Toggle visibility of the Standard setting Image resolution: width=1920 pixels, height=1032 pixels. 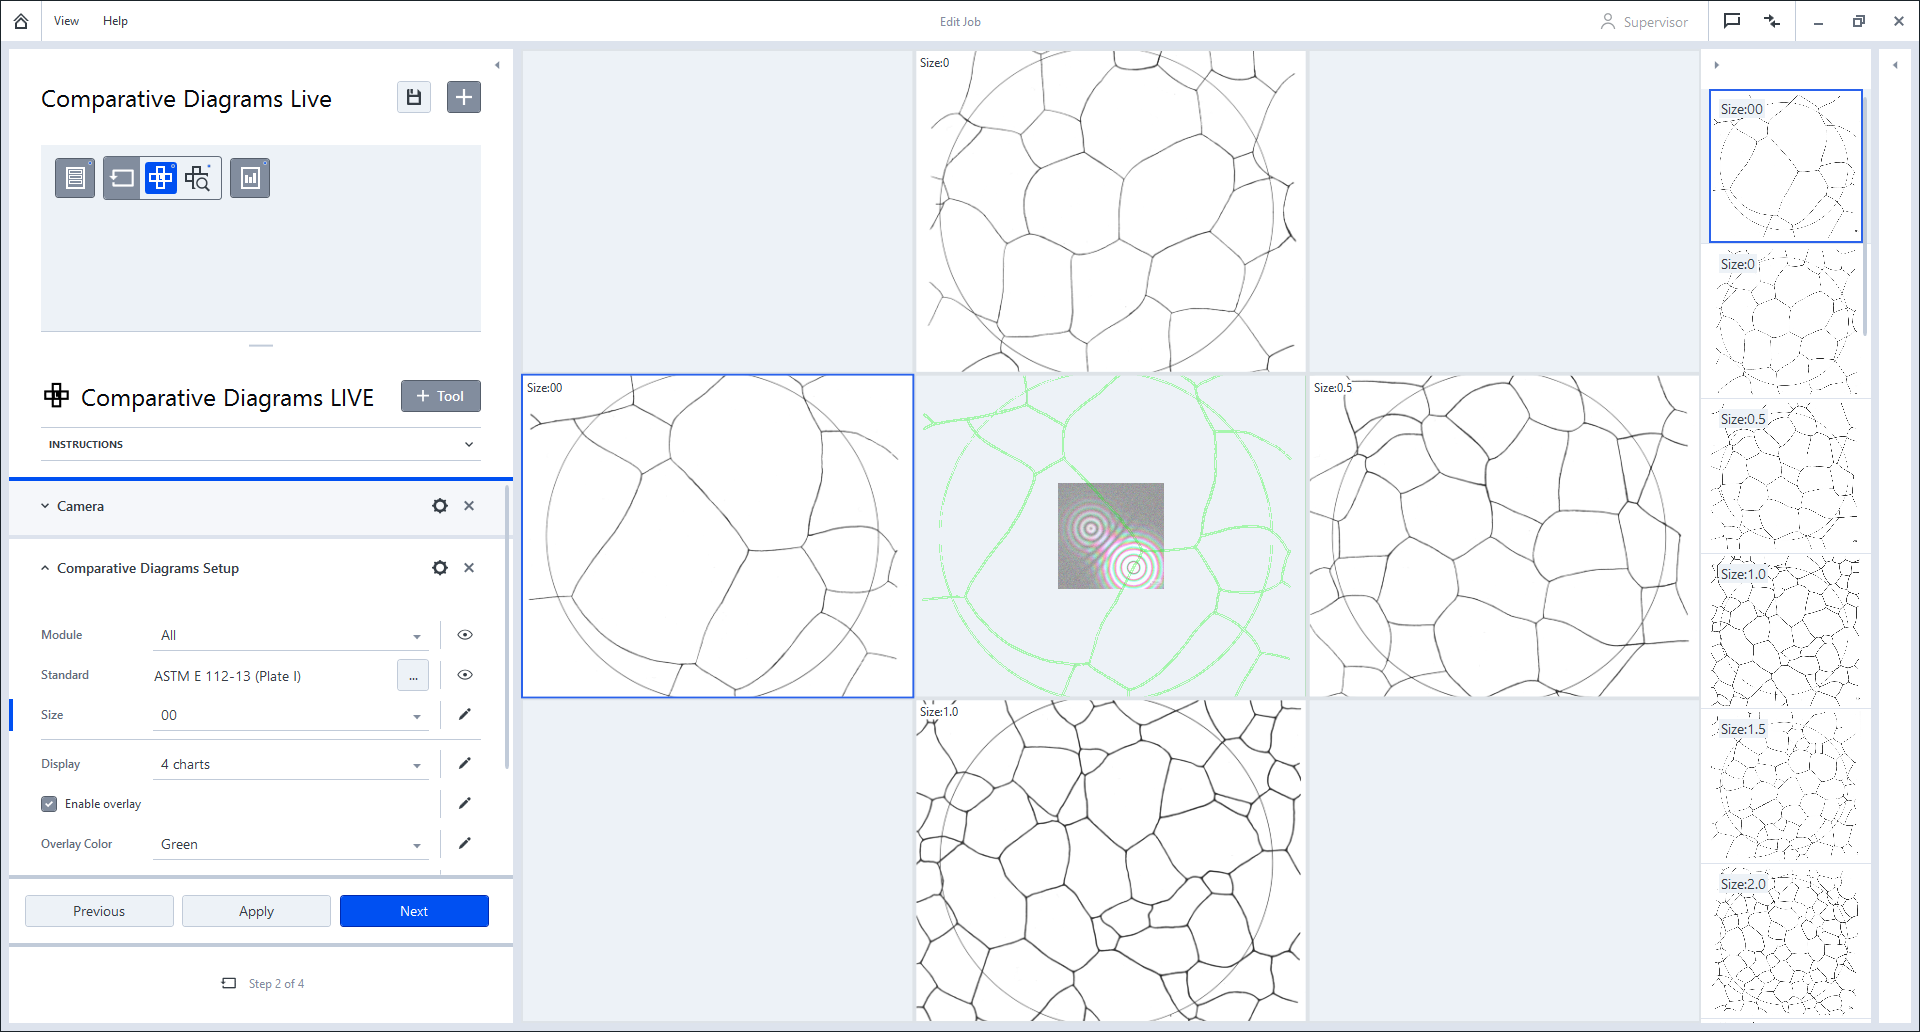tap(464, 675)
